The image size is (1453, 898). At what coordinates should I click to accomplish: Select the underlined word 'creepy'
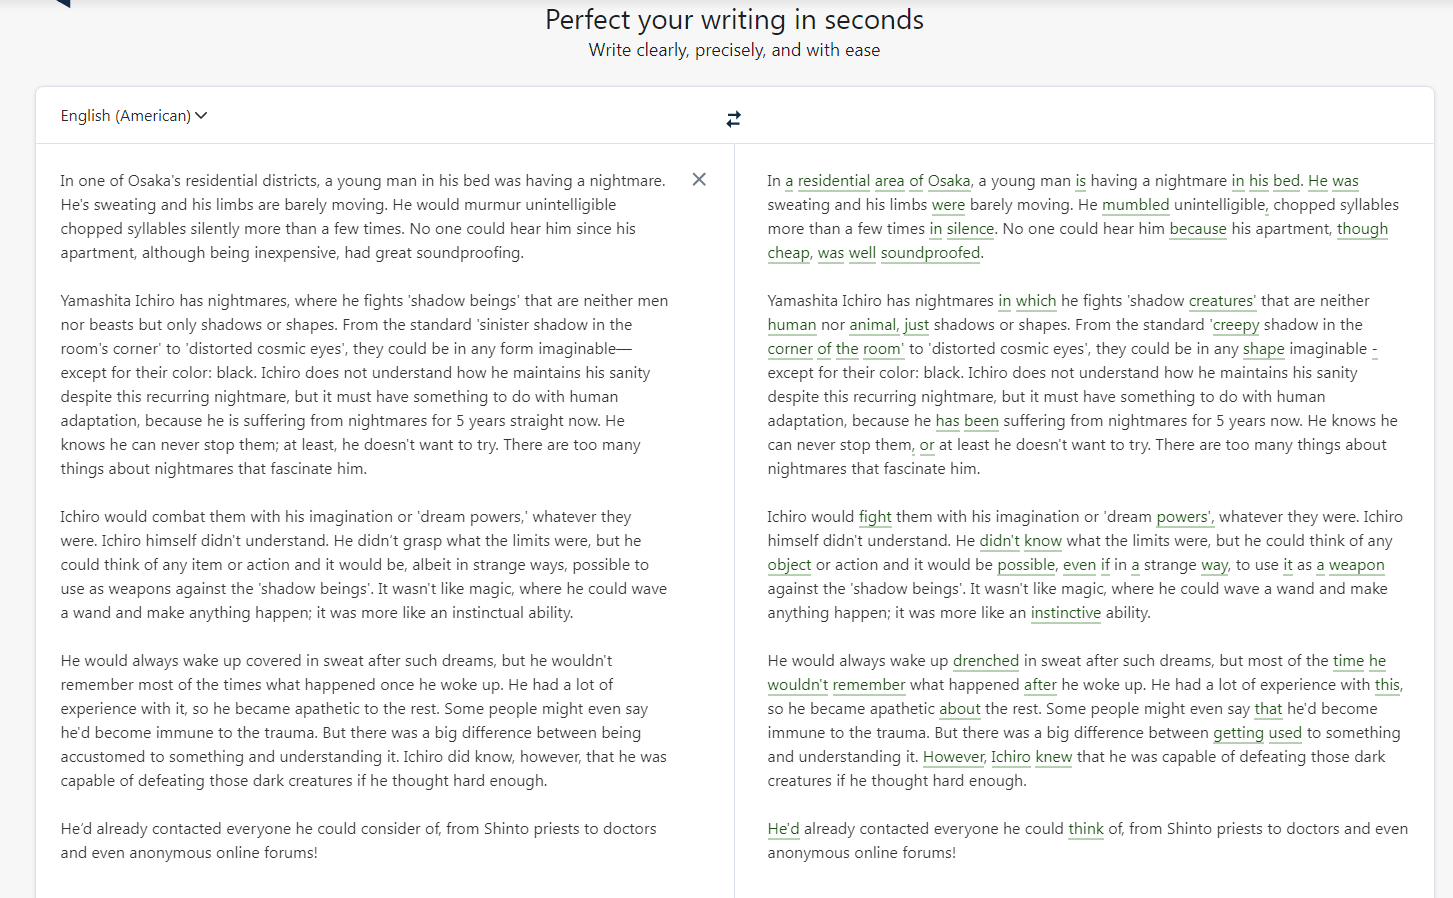[1236, 325]
